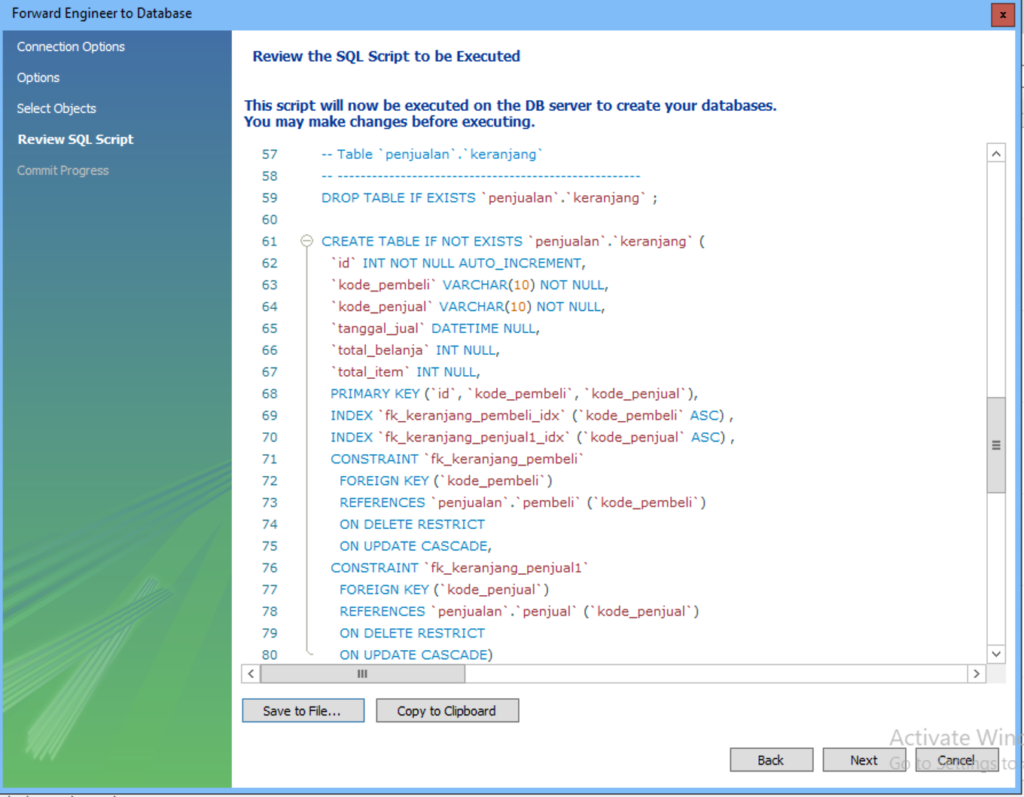Click the `kode_pembeli` VARCHAR(10) column line
Viewport: 1024px width, 797px height.
pos(470,285)
